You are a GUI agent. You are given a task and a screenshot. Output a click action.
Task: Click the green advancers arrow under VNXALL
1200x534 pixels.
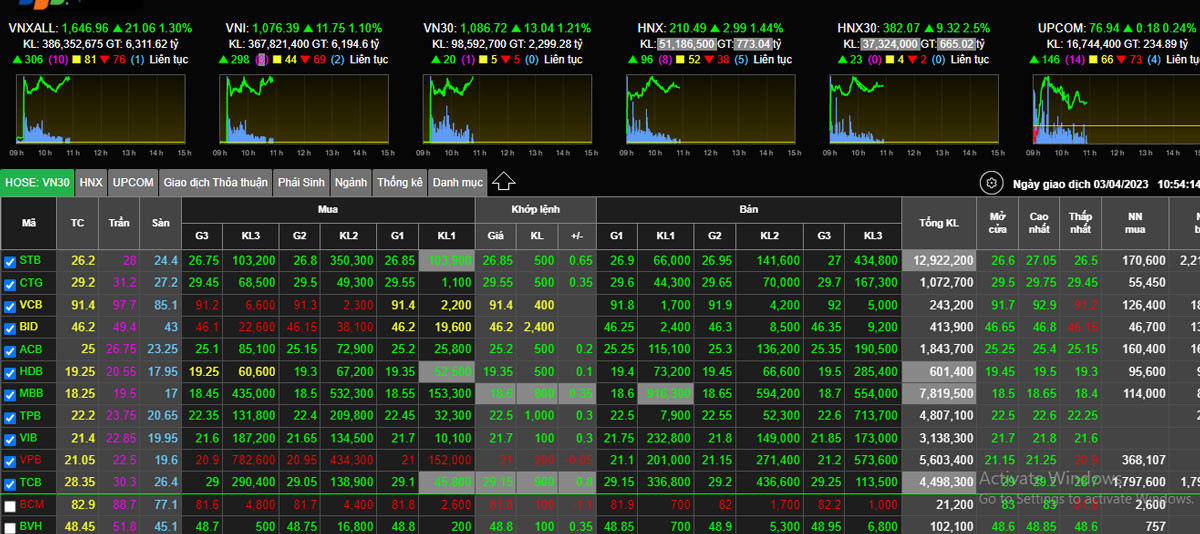coord(19,60)
